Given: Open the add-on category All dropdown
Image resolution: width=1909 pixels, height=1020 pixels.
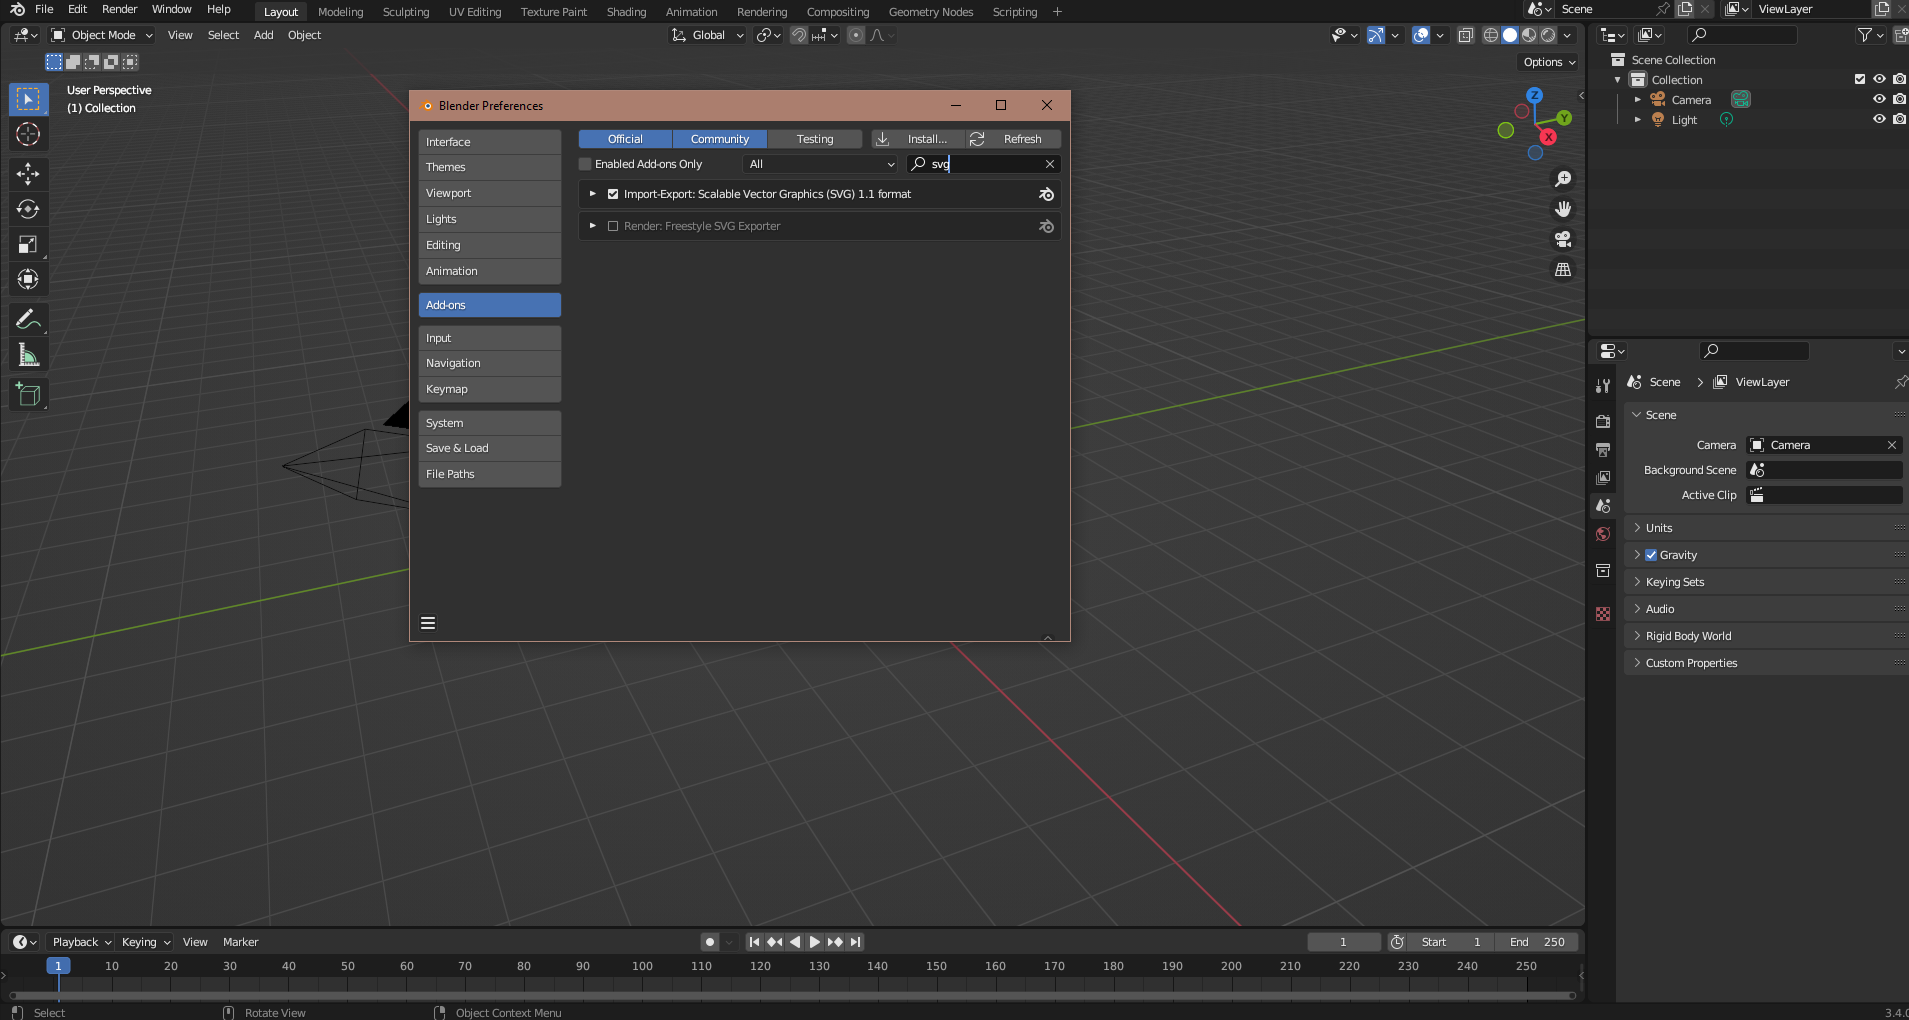Looking at the screenshot, I should click(821, 164).
